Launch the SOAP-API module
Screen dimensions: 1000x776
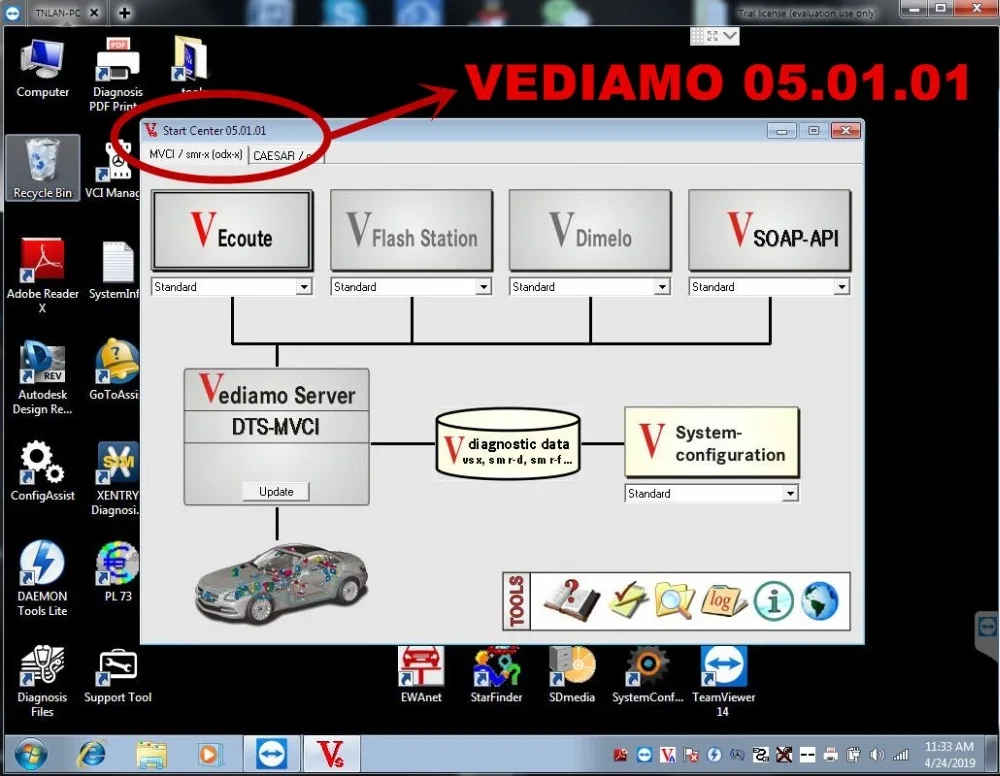click(x=769, y=231)
